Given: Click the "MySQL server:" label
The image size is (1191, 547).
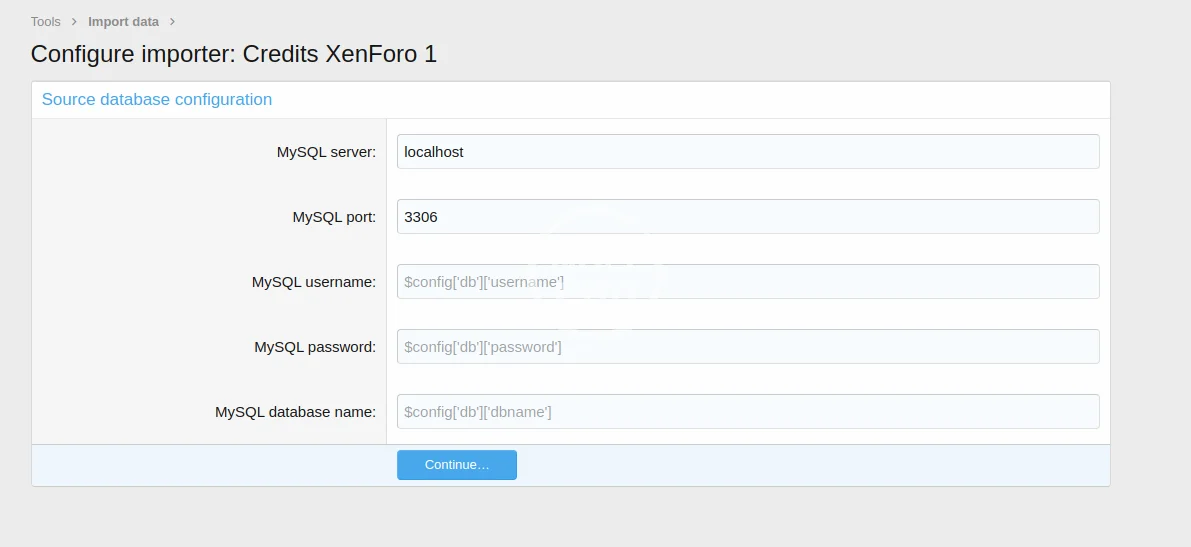Looking at the screenshot, I should click(326, 152).
